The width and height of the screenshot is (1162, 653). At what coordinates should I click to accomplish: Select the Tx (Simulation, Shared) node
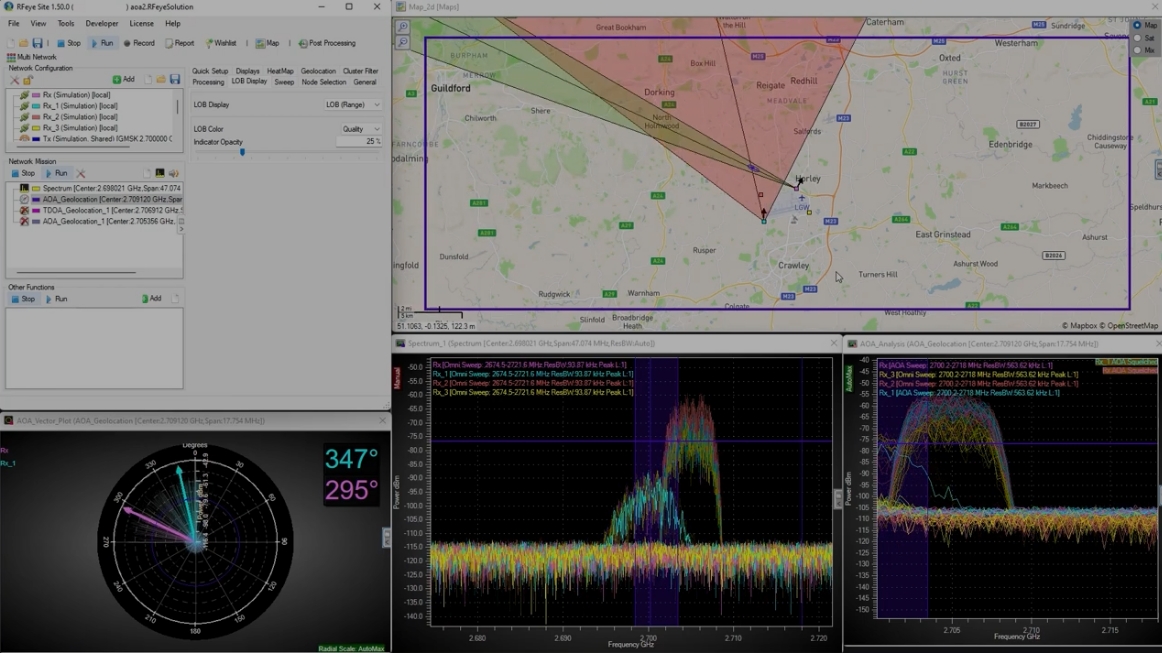pyautogui.click(x=107, y=139)
